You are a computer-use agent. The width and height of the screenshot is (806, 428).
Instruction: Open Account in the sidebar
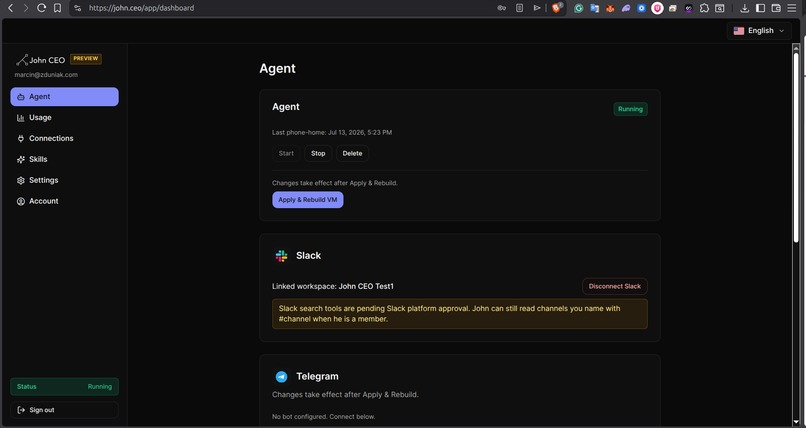point(64,201)
